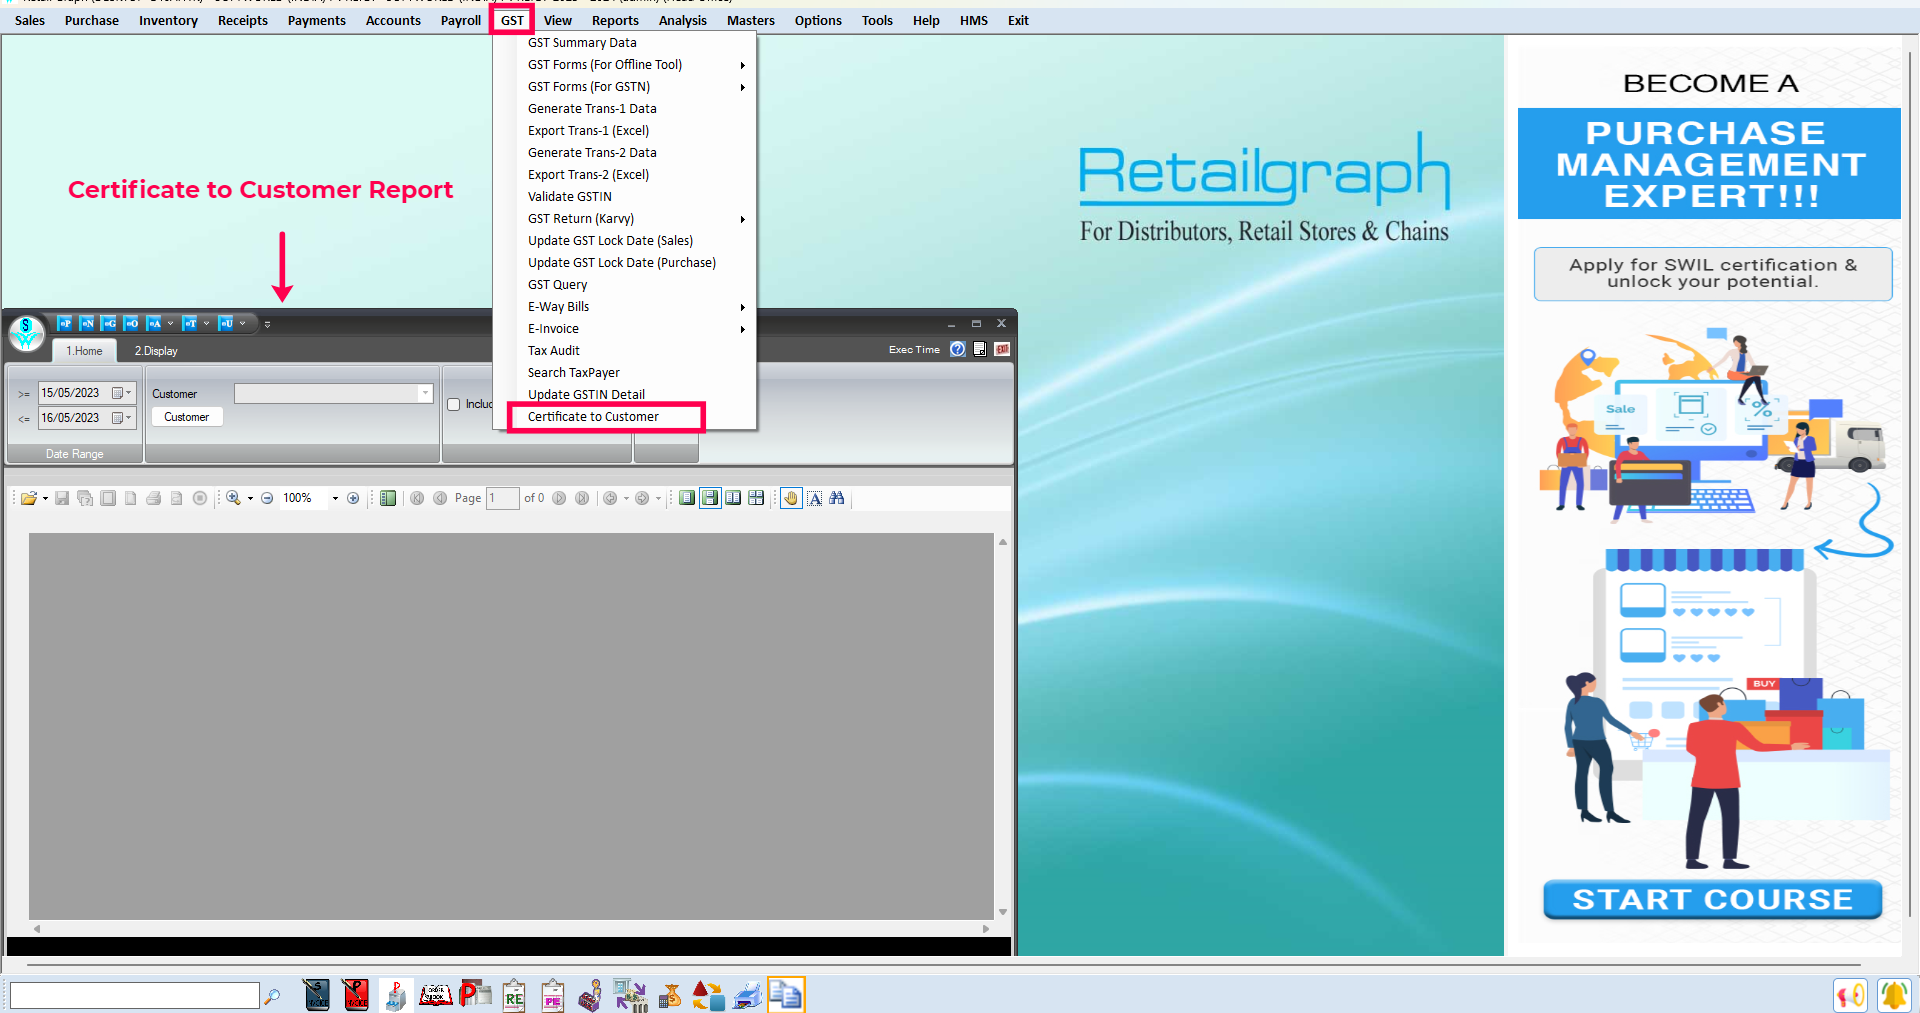Viewport: 1920px width, 1013px height.
Task: Switch to the 2.Display tab
Action: coord(156,351)
